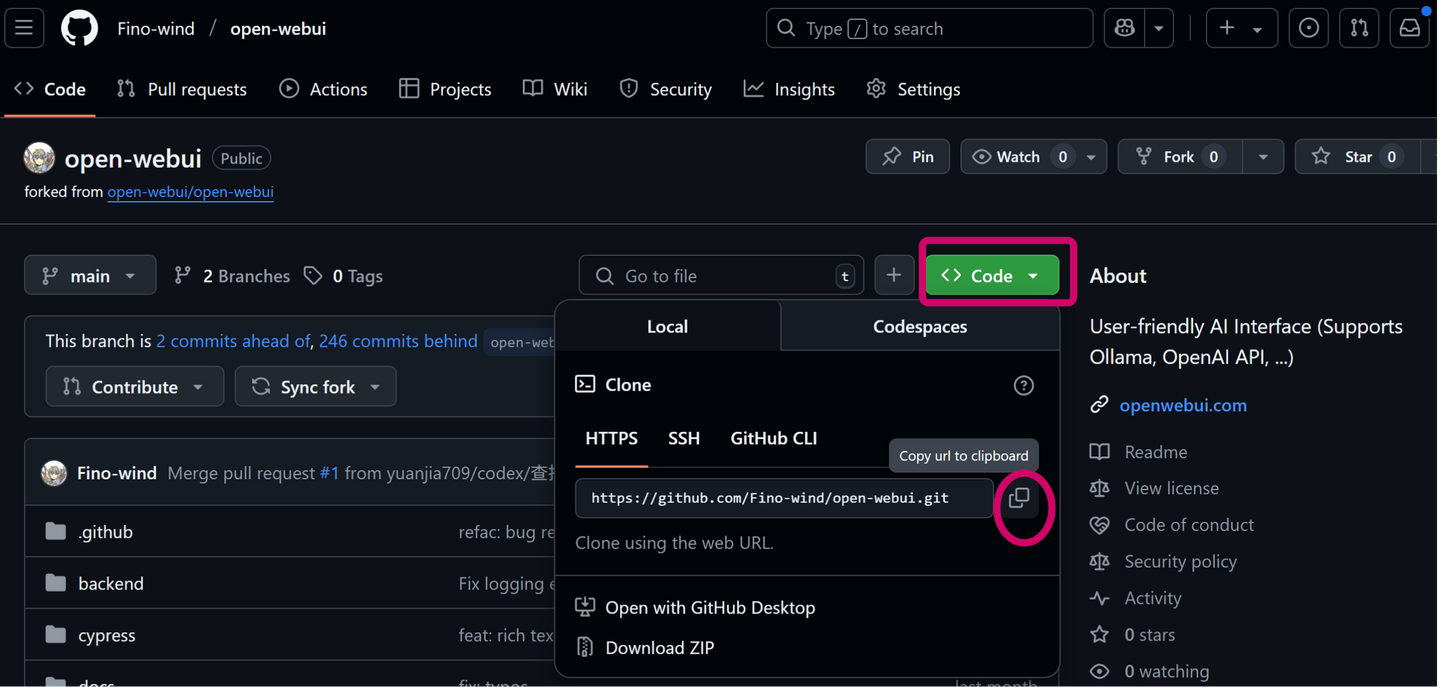This screenshot has width=1440, height=687.
Task: Open the Security policy link
Action: (x=1164, y=561)
